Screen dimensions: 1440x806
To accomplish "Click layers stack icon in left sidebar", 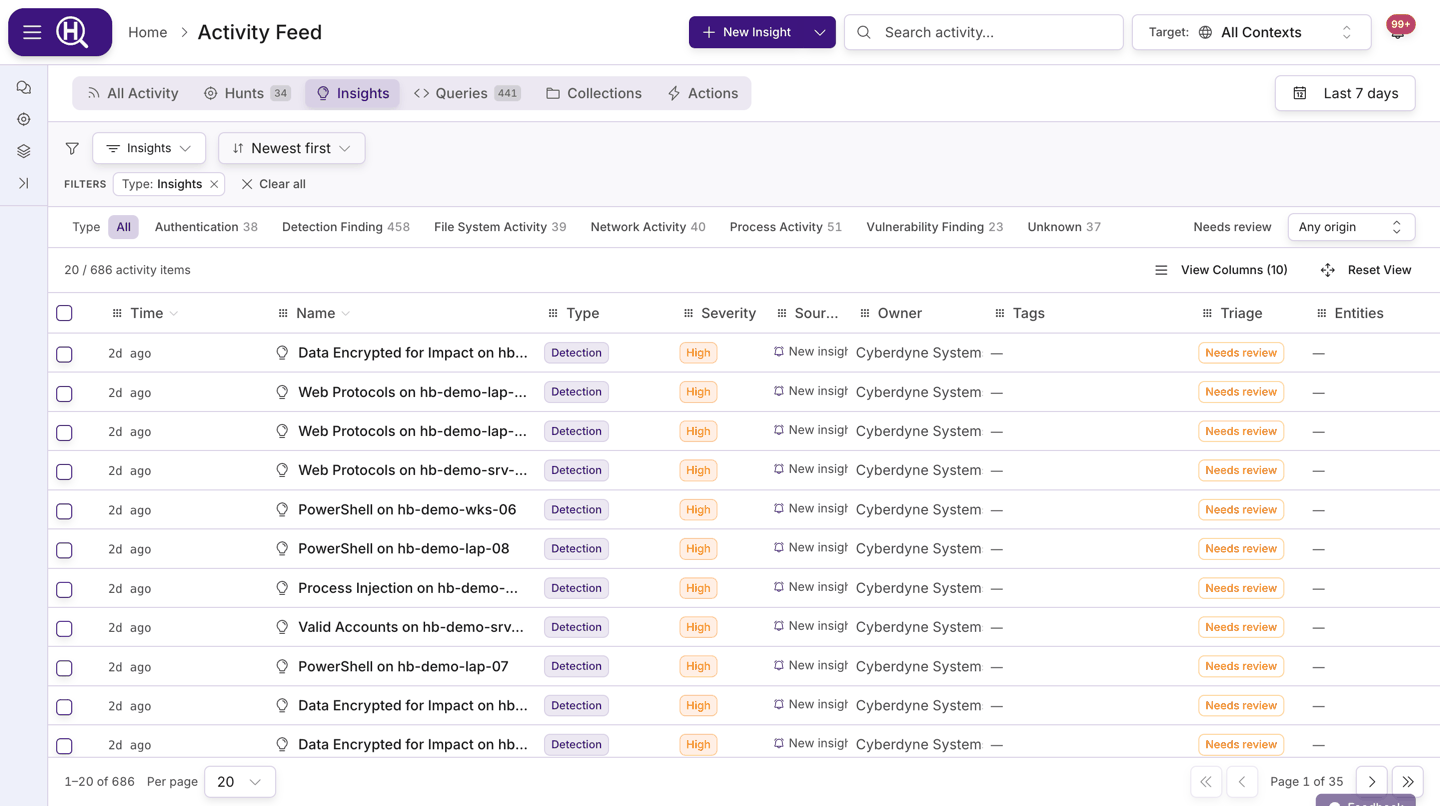I will tap(23, 151).
